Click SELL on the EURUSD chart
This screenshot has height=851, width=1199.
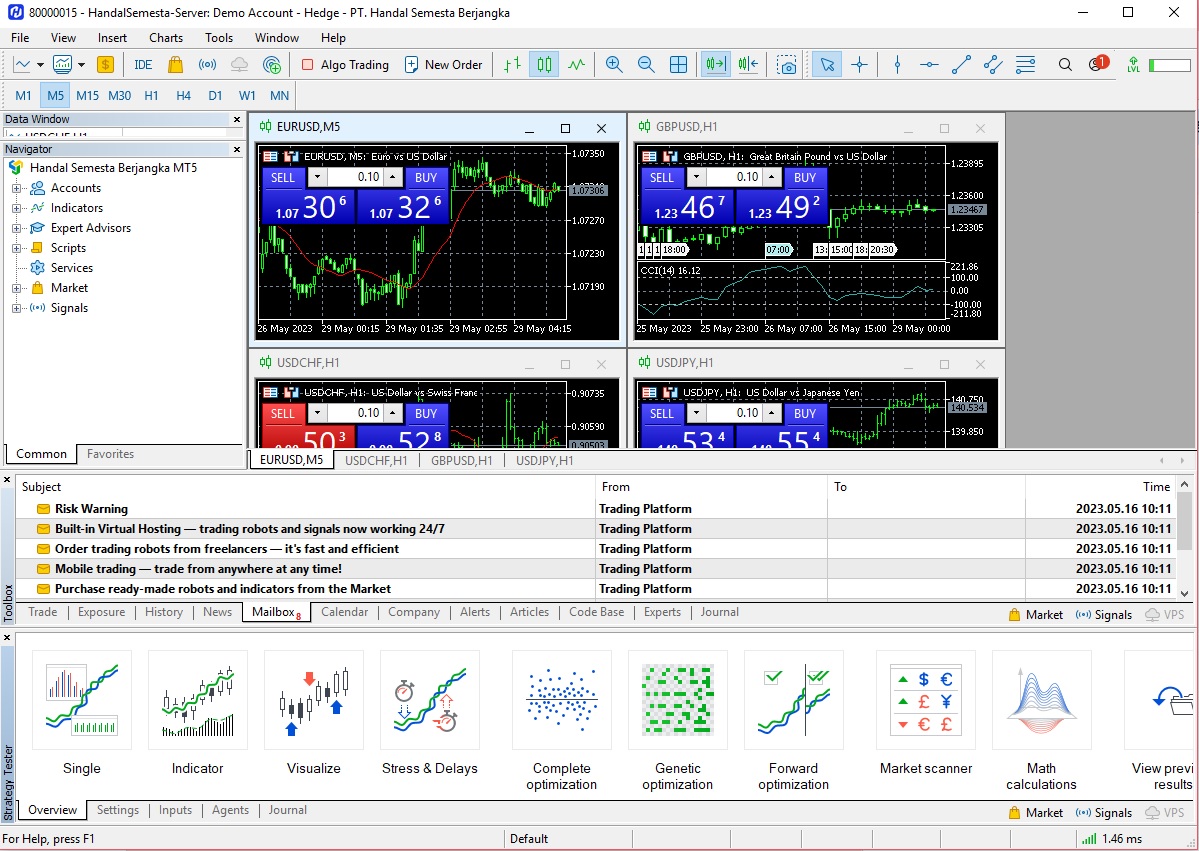(283, 177)
